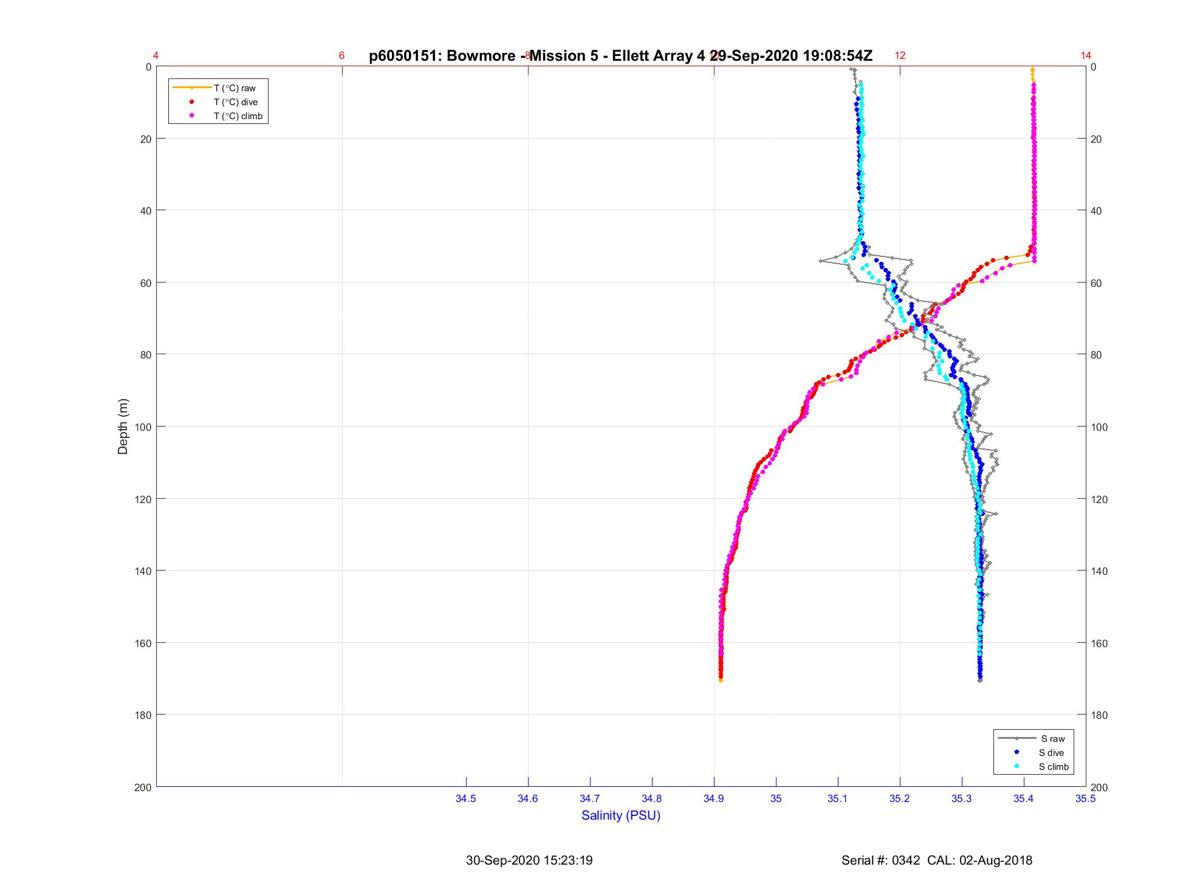Click salinity axis tick label 34.6
This screenshot has height=885, width=1200.
coord(528,799)
